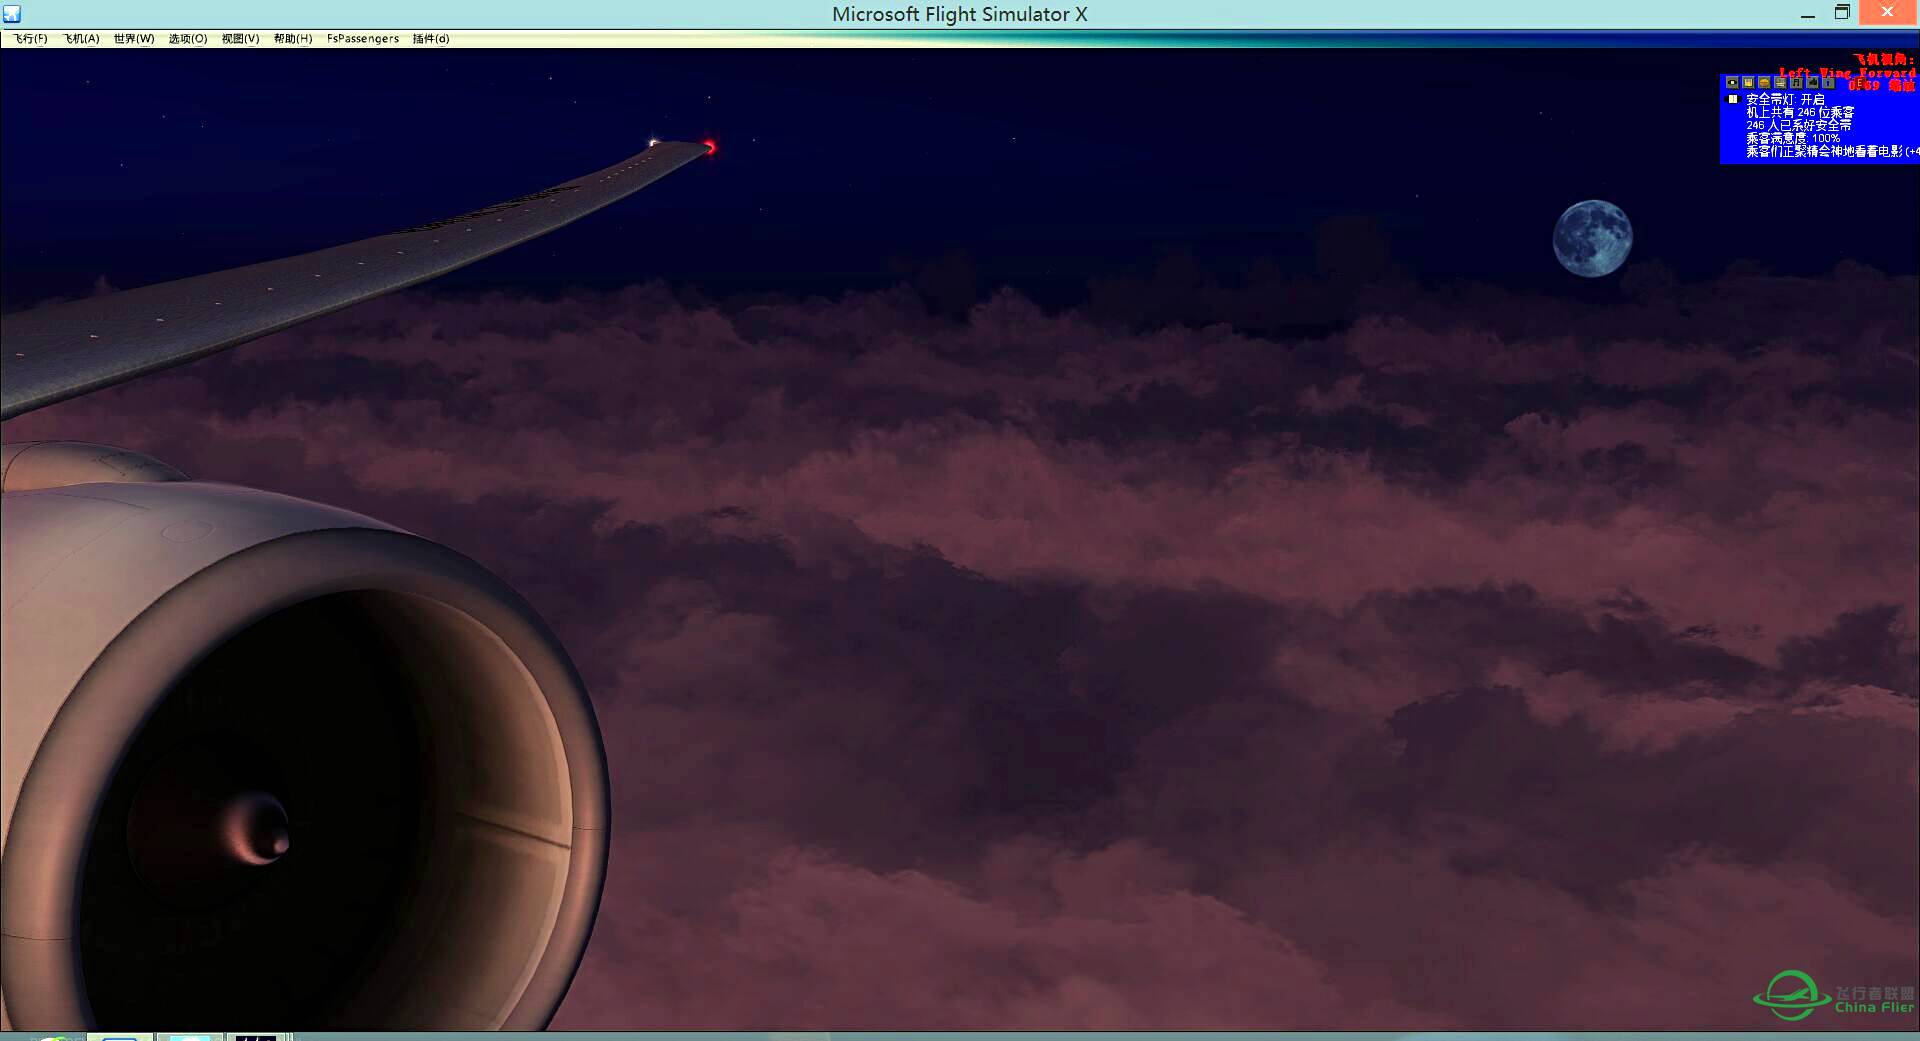
Task: Open the 世界(W) world menu
Action: coord(134,39)
